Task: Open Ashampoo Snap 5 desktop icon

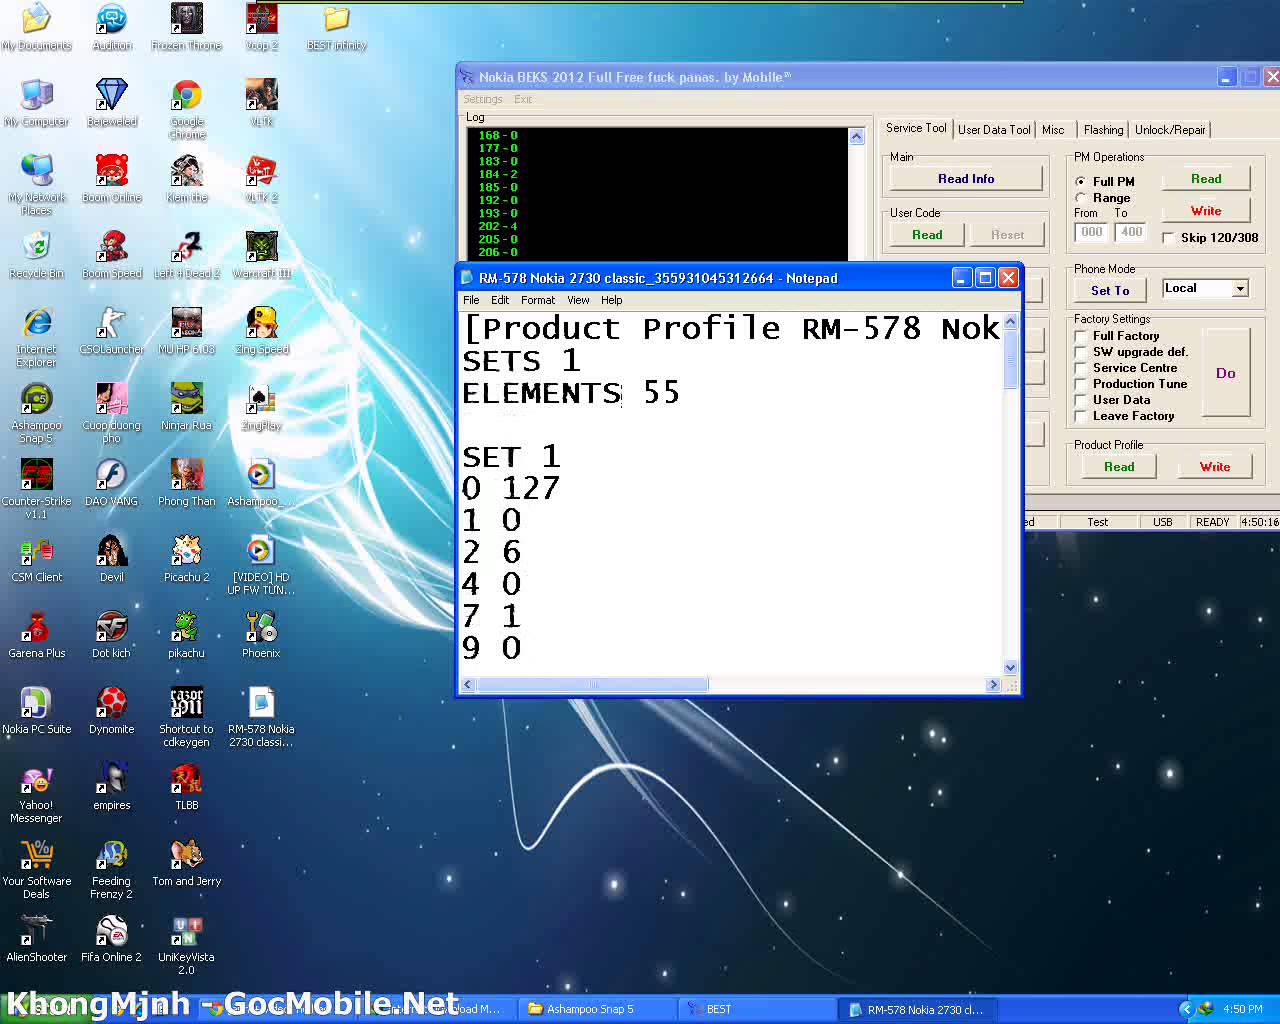Action: tap(36, 413)
